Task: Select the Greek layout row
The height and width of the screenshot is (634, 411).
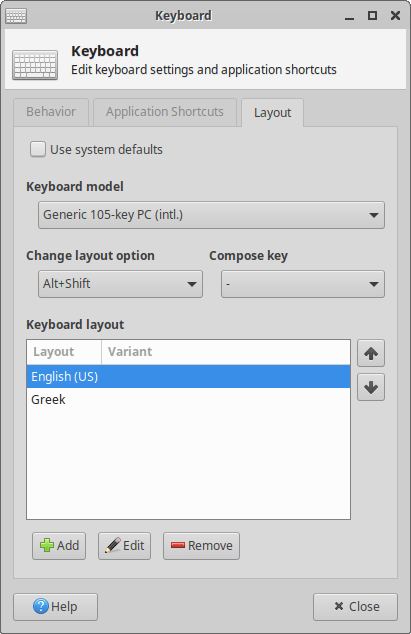Action: [x=189, y=399]
